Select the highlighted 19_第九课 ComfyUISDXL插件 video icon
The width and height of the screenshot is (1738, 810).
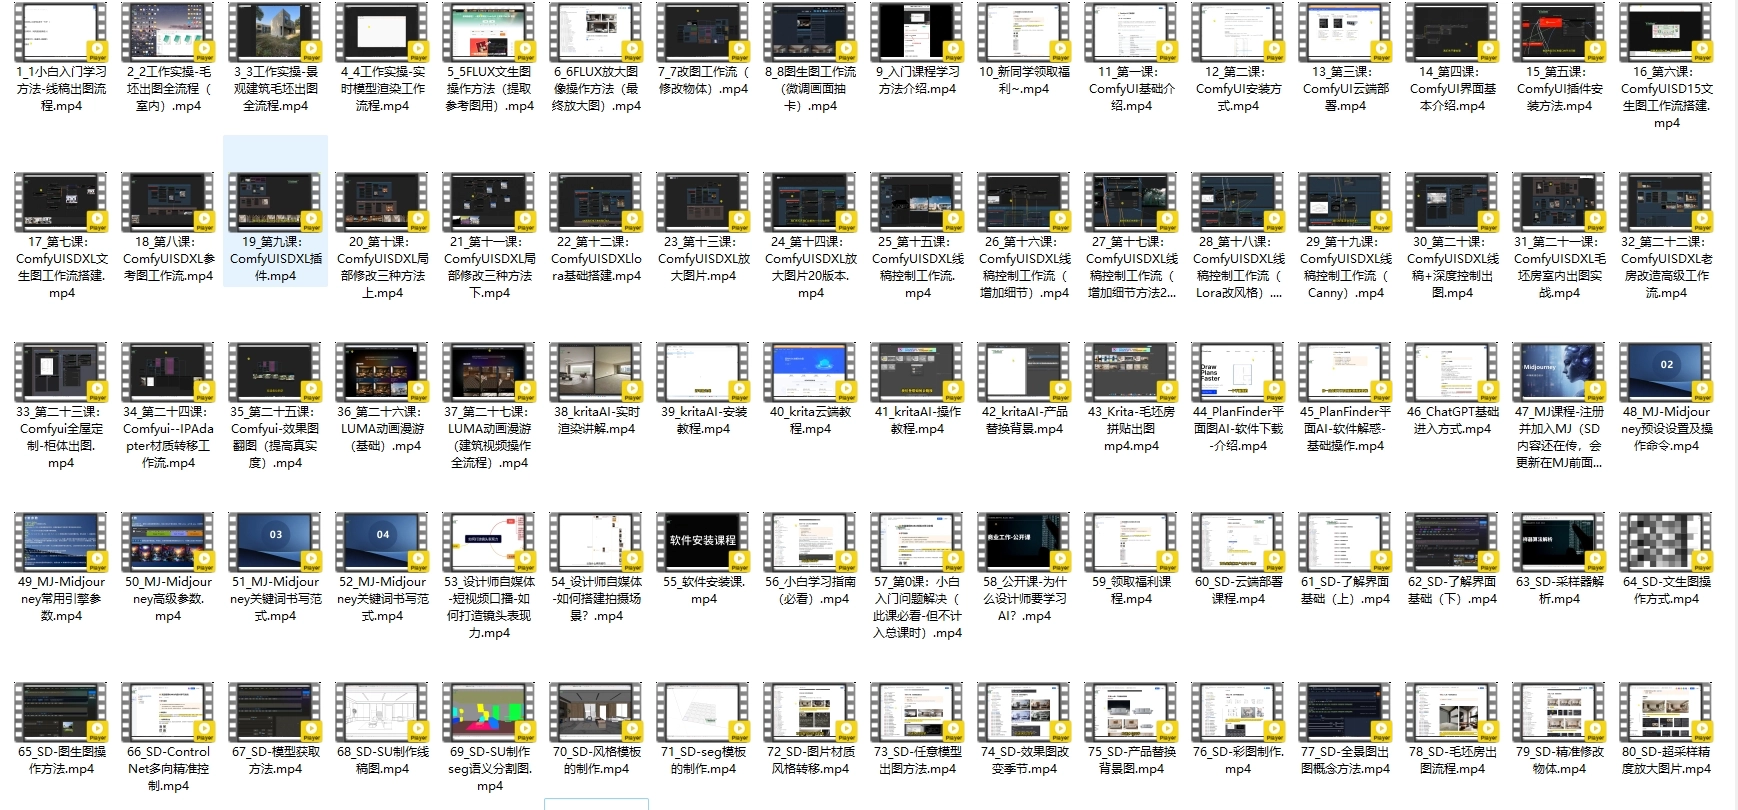click(275, 203)
